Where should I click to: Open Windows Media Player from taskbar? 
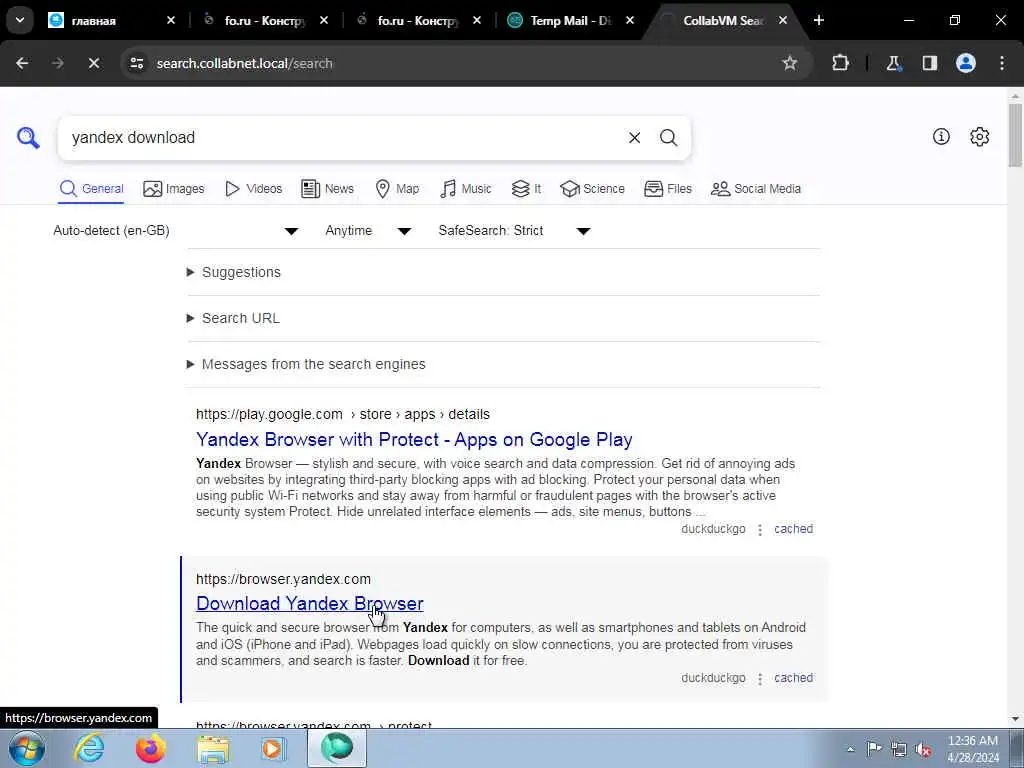coord(273,748)
